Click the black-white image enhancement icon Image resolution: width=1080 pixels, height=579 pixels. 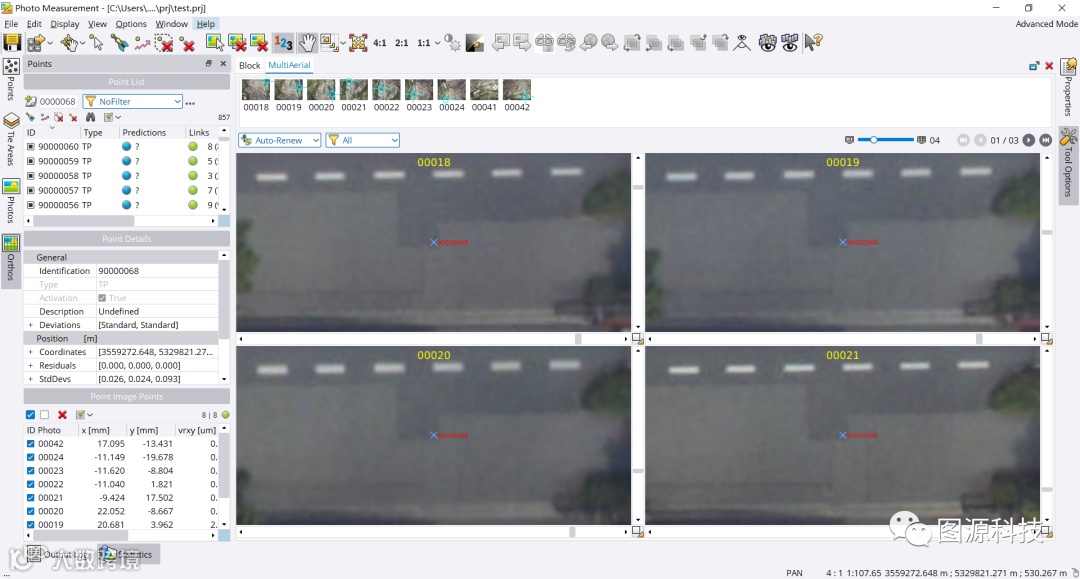(475, 43)
